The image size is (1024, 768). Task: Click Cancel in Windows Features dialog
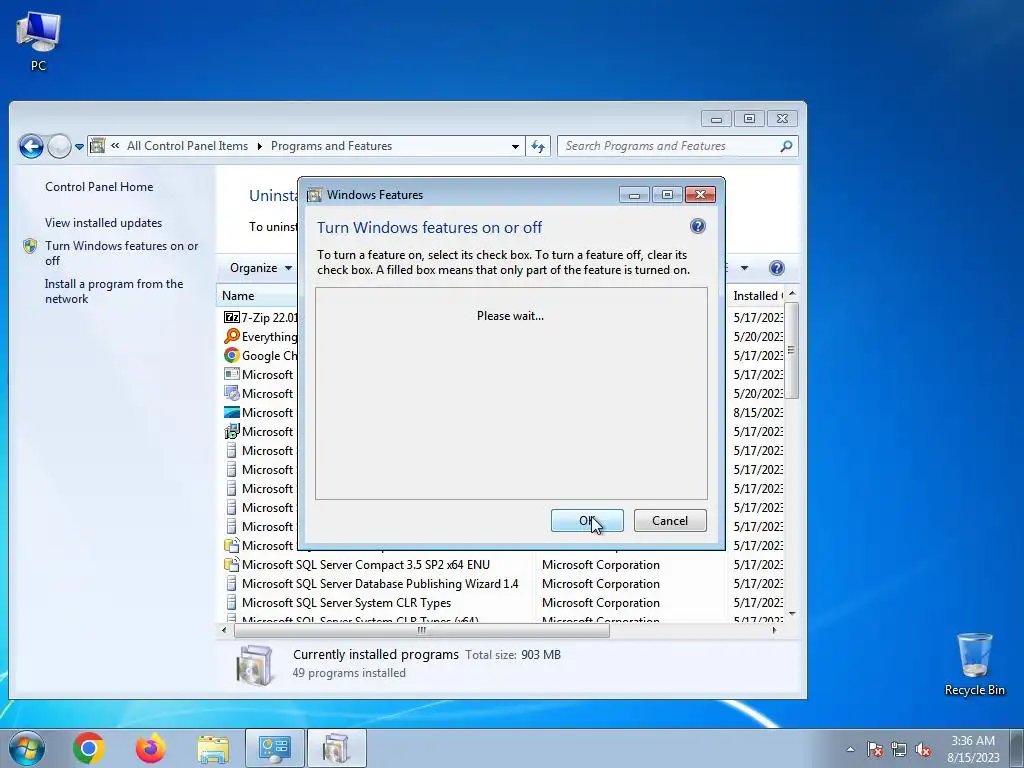coord(670,520)
